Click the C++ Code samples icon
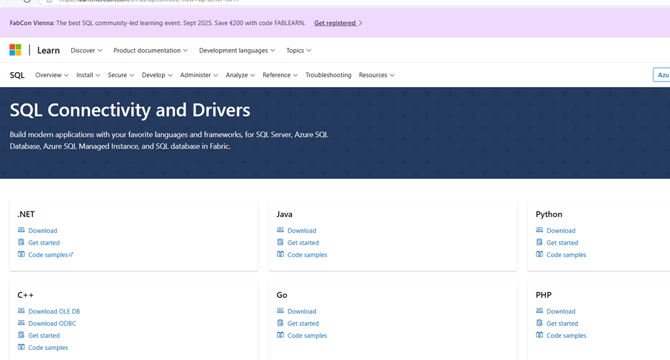 [21, 347]
